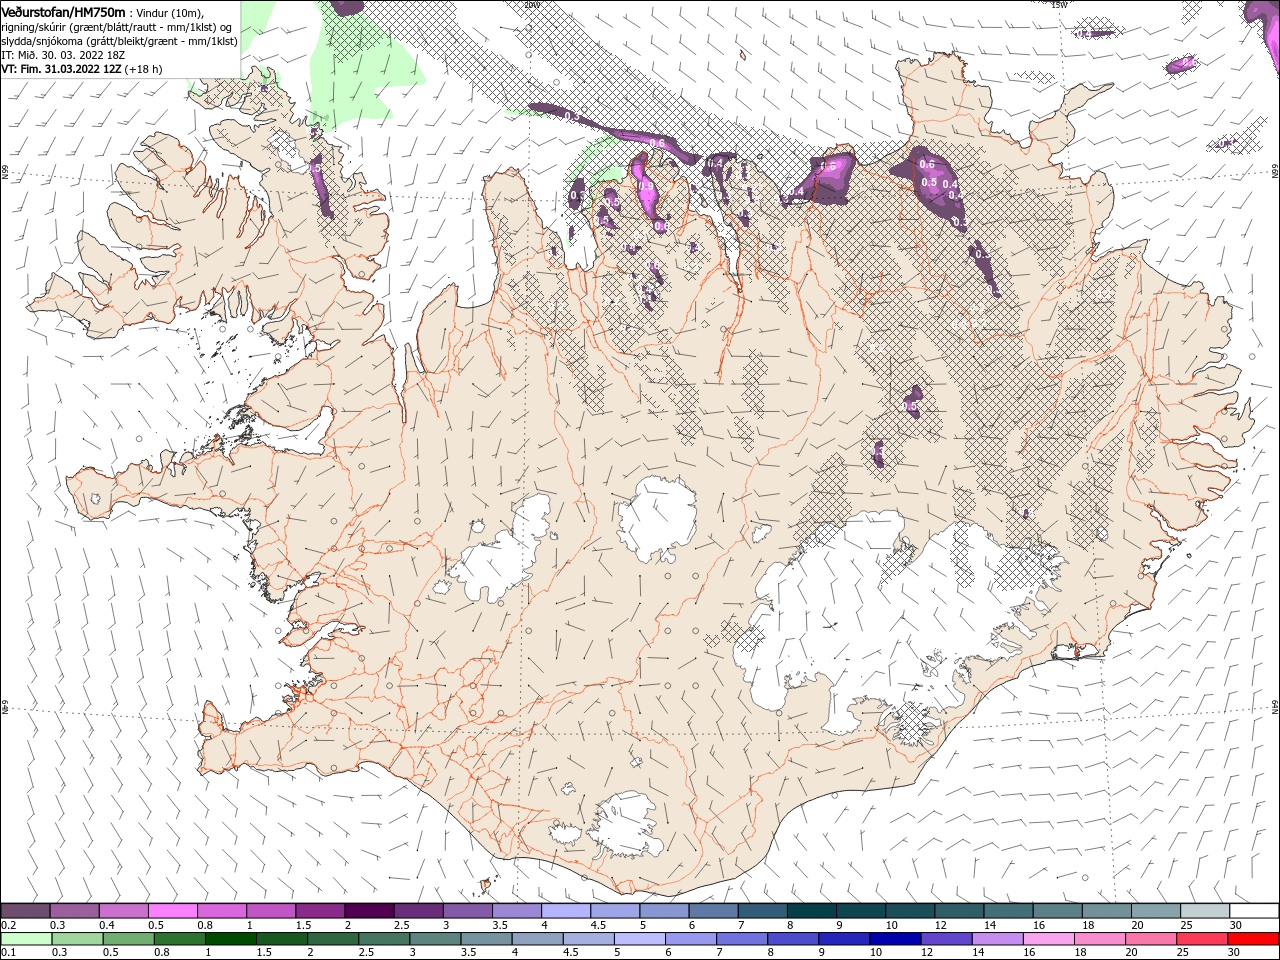1280x960 pixels.
Task: Pick the bright pink swatch between 0.5 and 0.8
Action: point(172,910)
